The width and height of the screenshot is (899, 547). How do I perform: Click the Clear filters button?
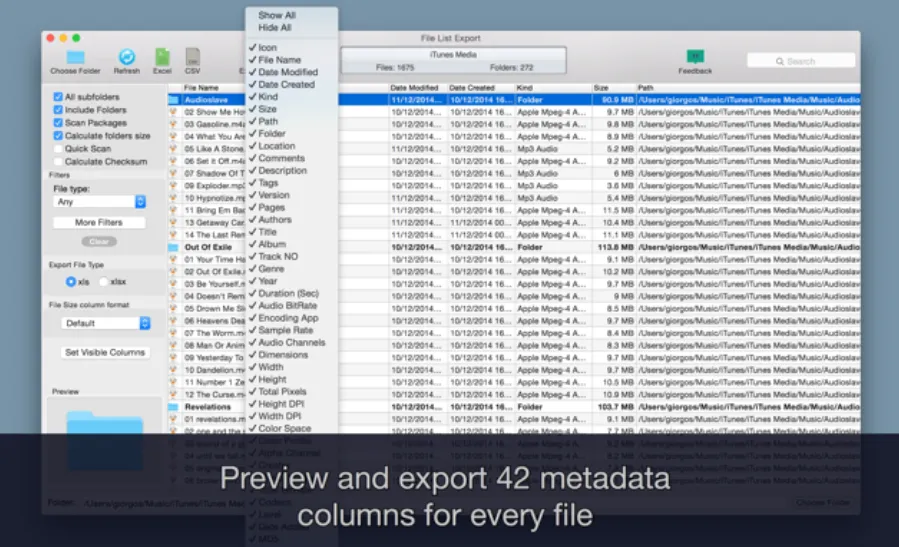click(x=99, y=241)
